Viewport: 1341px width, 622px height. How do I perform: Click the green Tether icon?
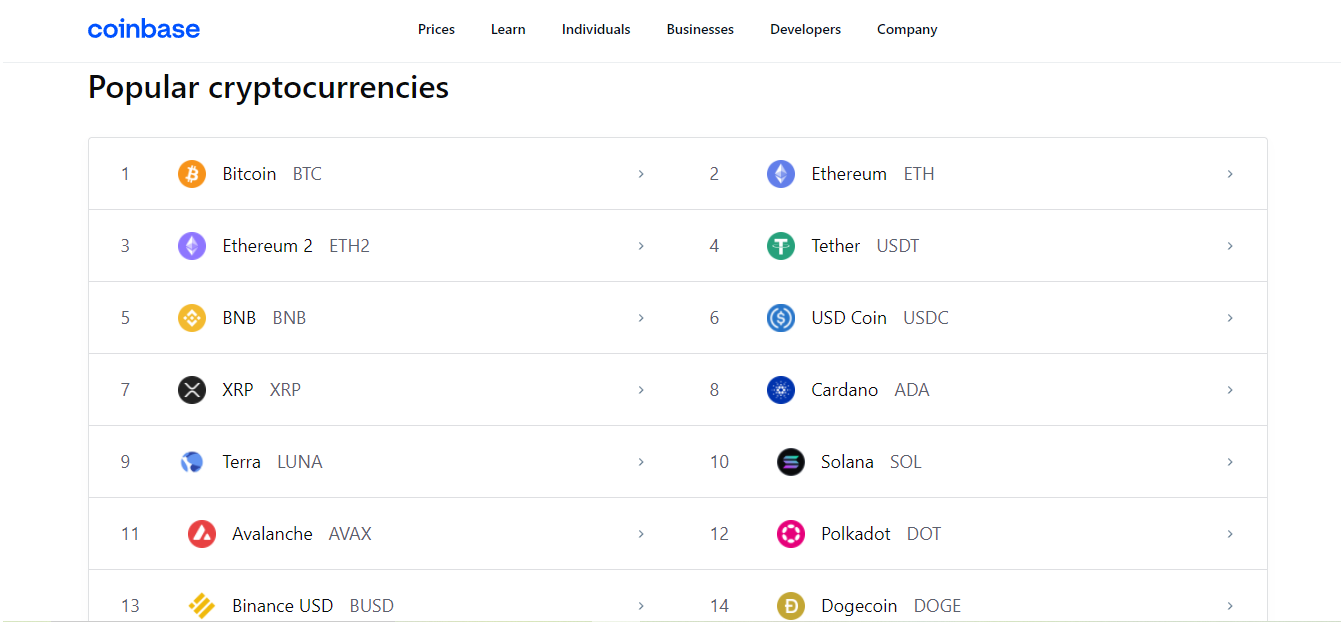pos(781,246)
